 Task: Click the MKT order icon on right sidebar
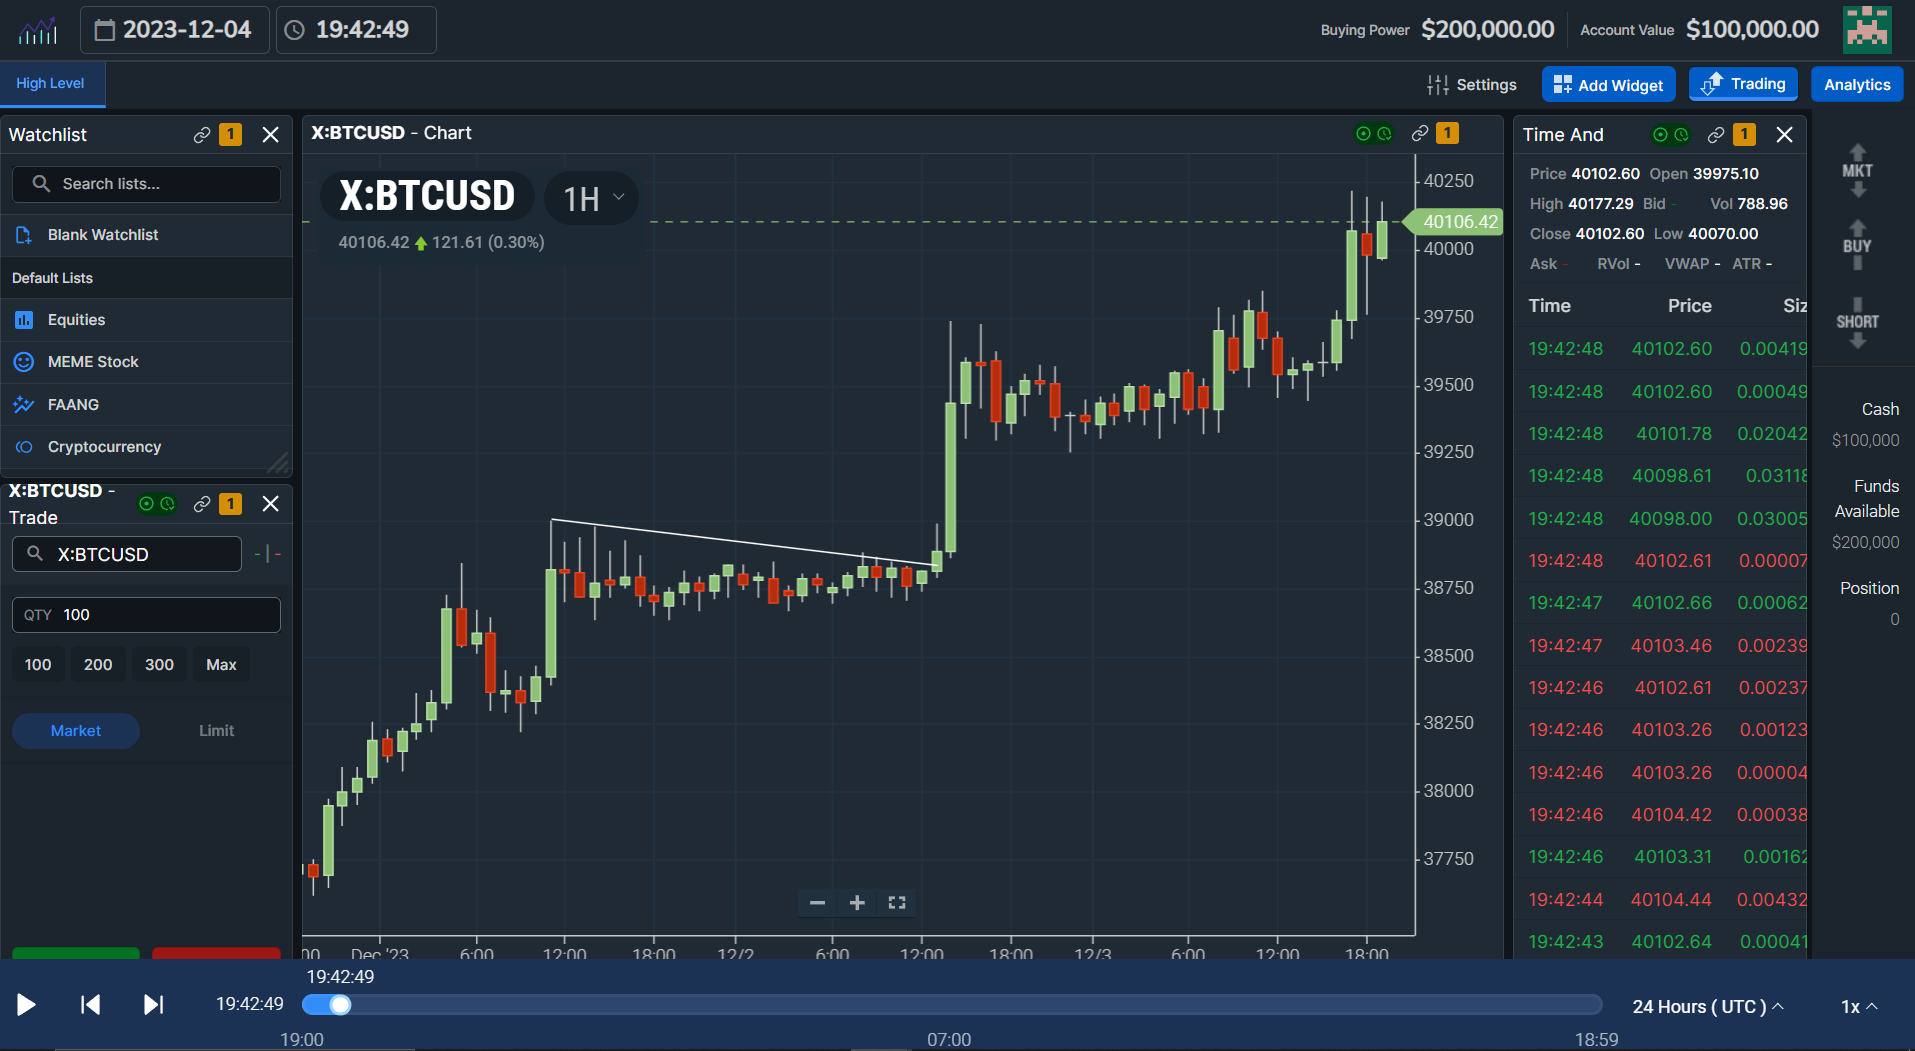pos(1856,170)
